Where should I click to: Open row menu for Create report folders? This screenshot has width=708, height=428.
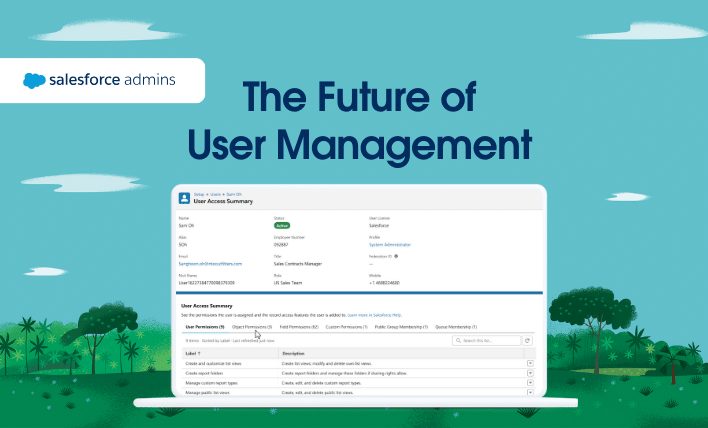coord(530,373)
